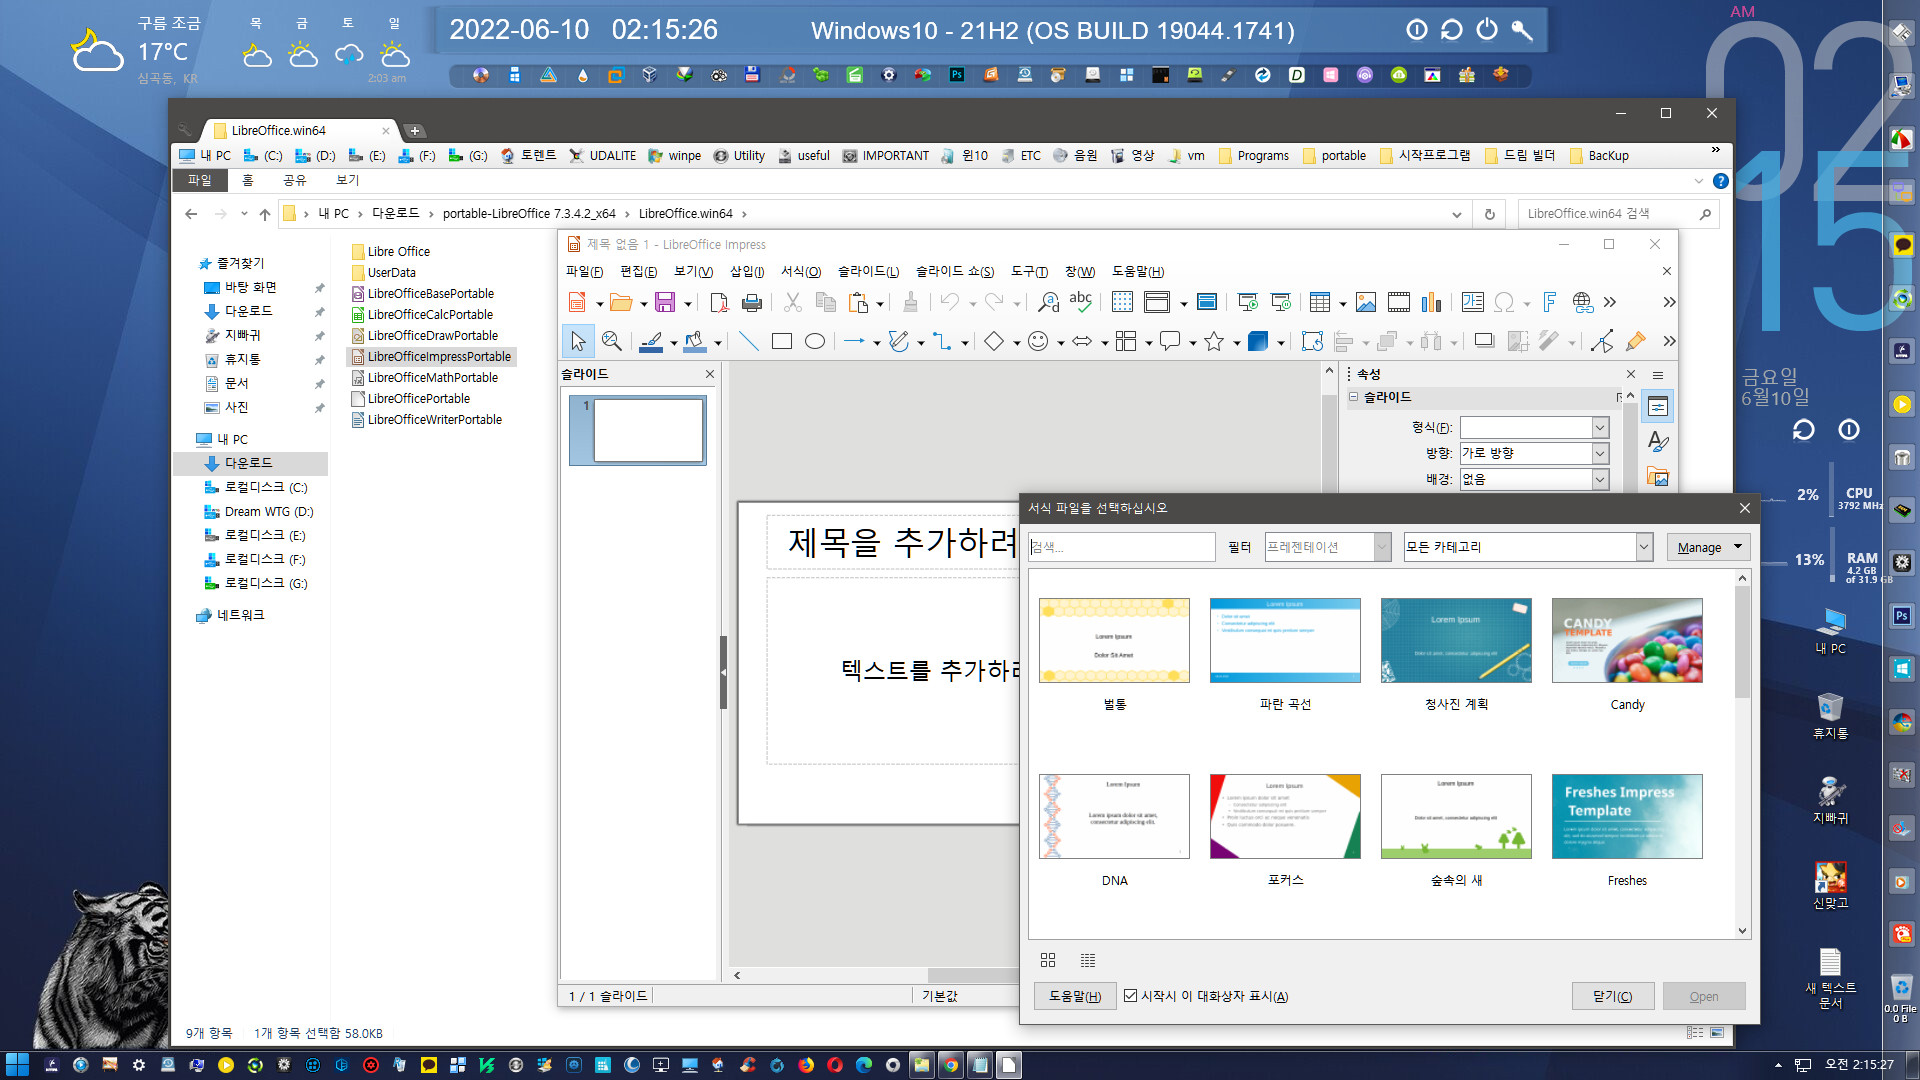Click the Insert Image icon
The height and width of the screenshot is (1080, 1920).
click(x=1366, y=302)
